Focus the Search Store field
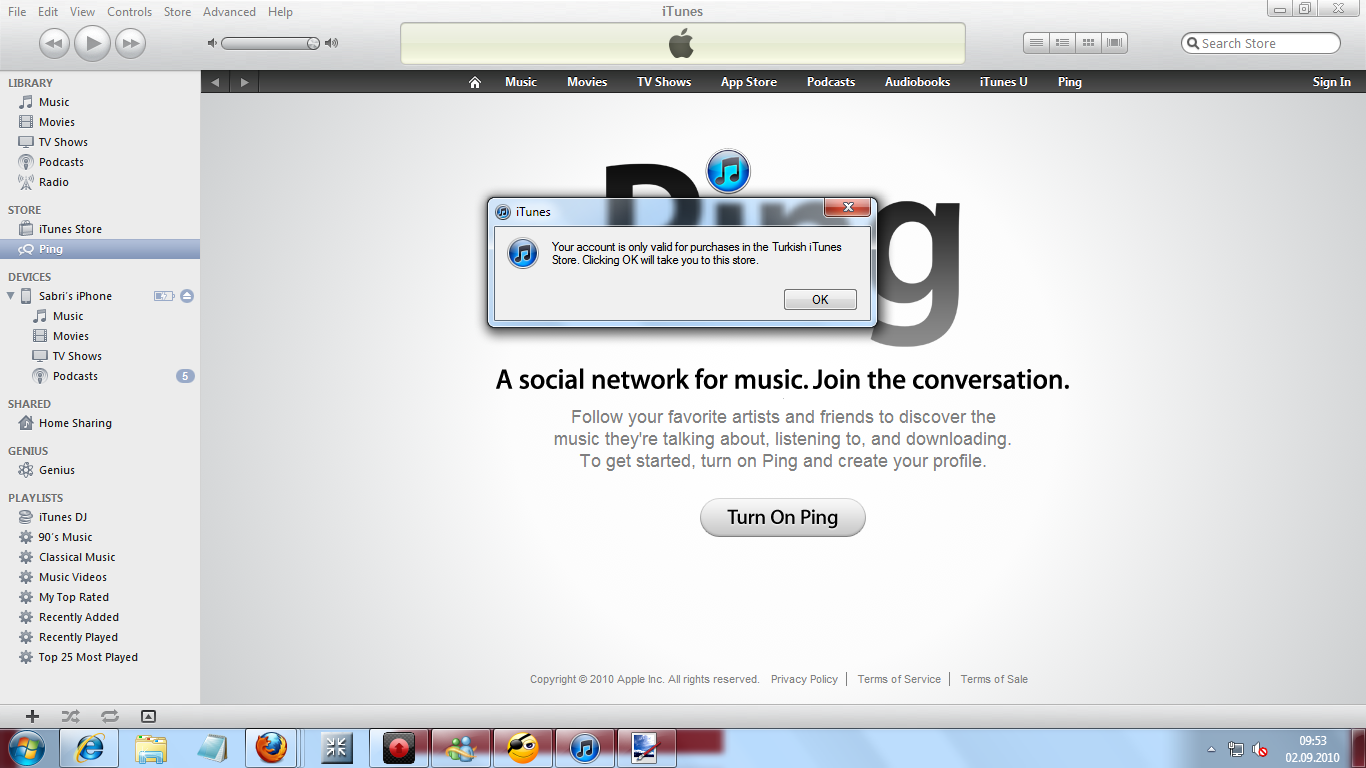The height and width of the screenshot is (768, 1366). (x=1261, y=43)
